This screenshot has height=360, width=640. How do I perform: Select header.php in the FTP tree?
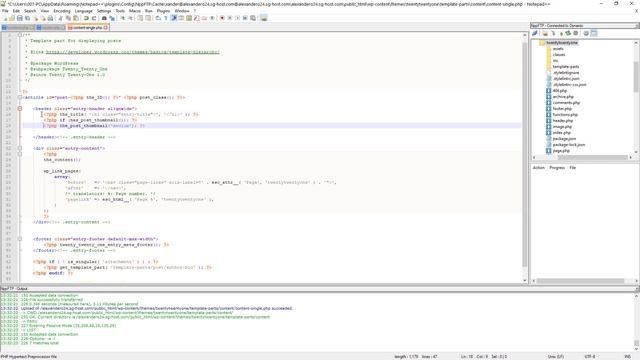(563, 121)
